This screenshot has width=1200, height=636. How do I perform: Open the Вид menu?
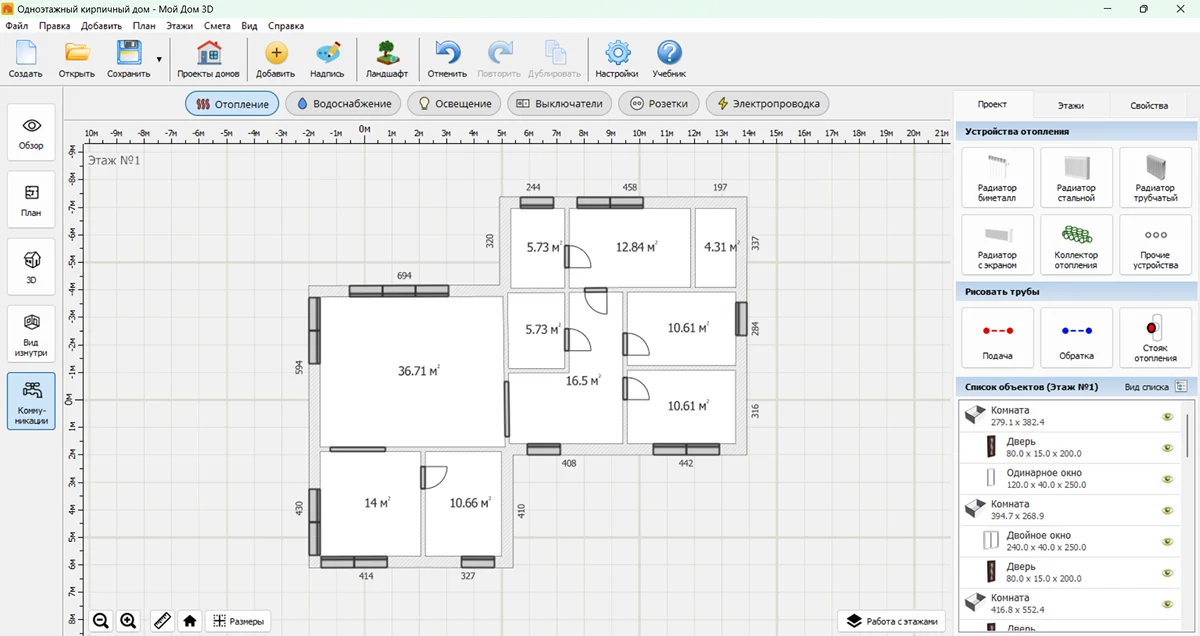click(x=249, y=25)
